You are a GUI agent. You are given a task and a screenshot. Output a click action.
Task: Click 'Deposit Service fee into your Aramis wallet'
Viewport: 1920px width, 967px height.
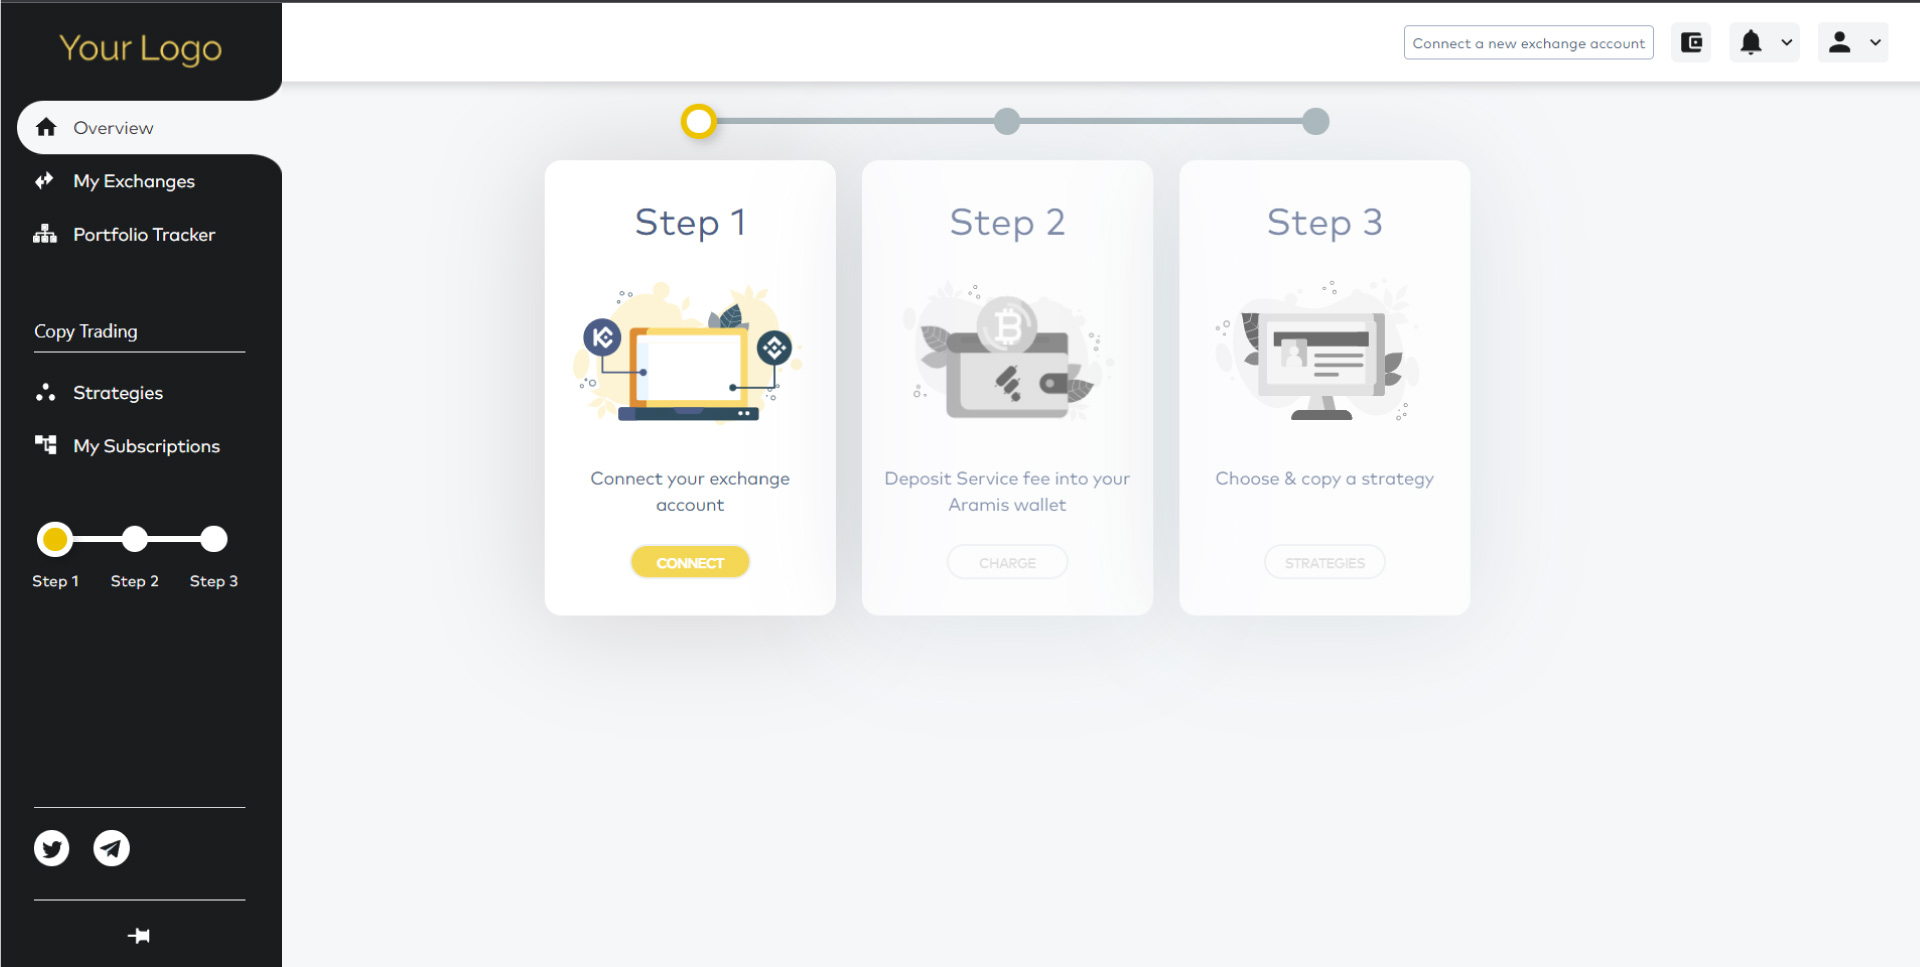(x=1007, y=491)
